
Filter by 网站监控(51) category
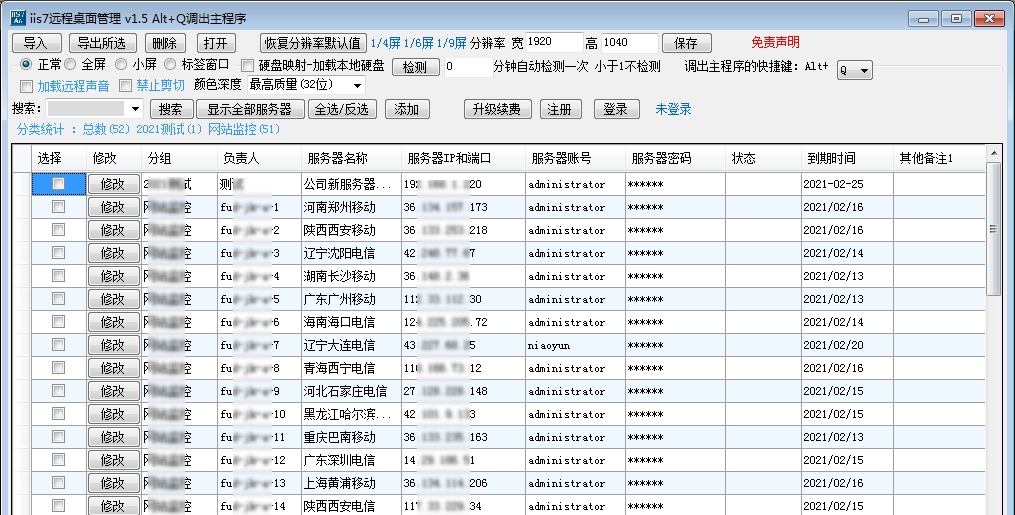(x=244, y=129)
